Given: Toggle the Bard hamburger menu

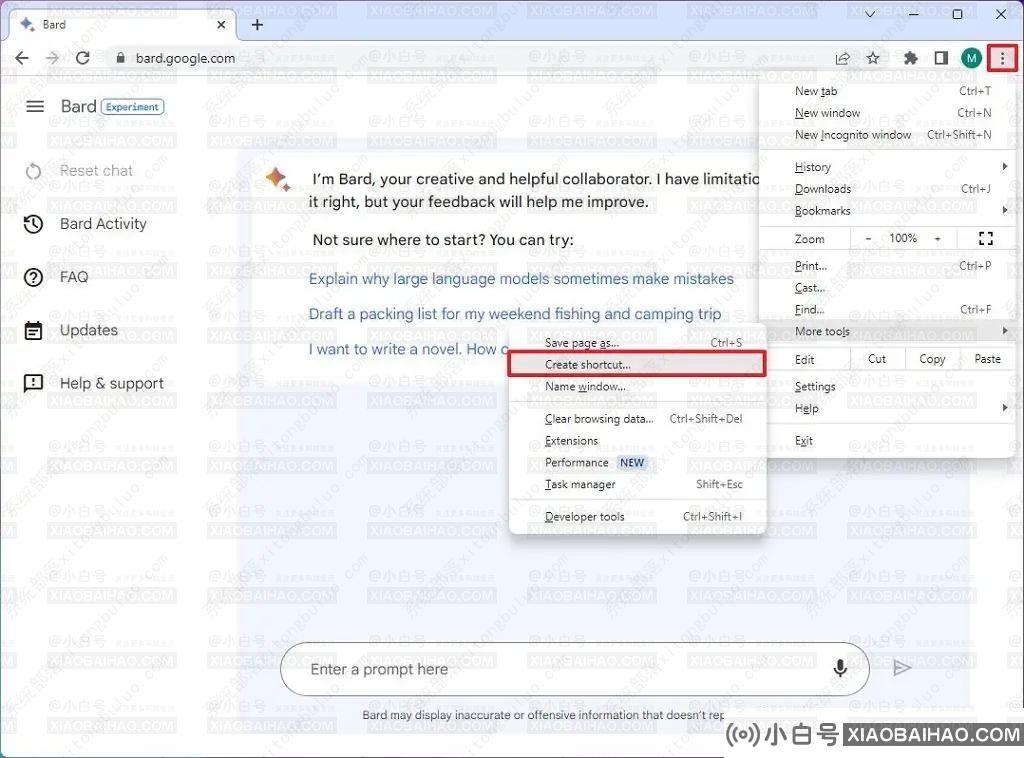Looking at the screenshot, I should (35, 106).
